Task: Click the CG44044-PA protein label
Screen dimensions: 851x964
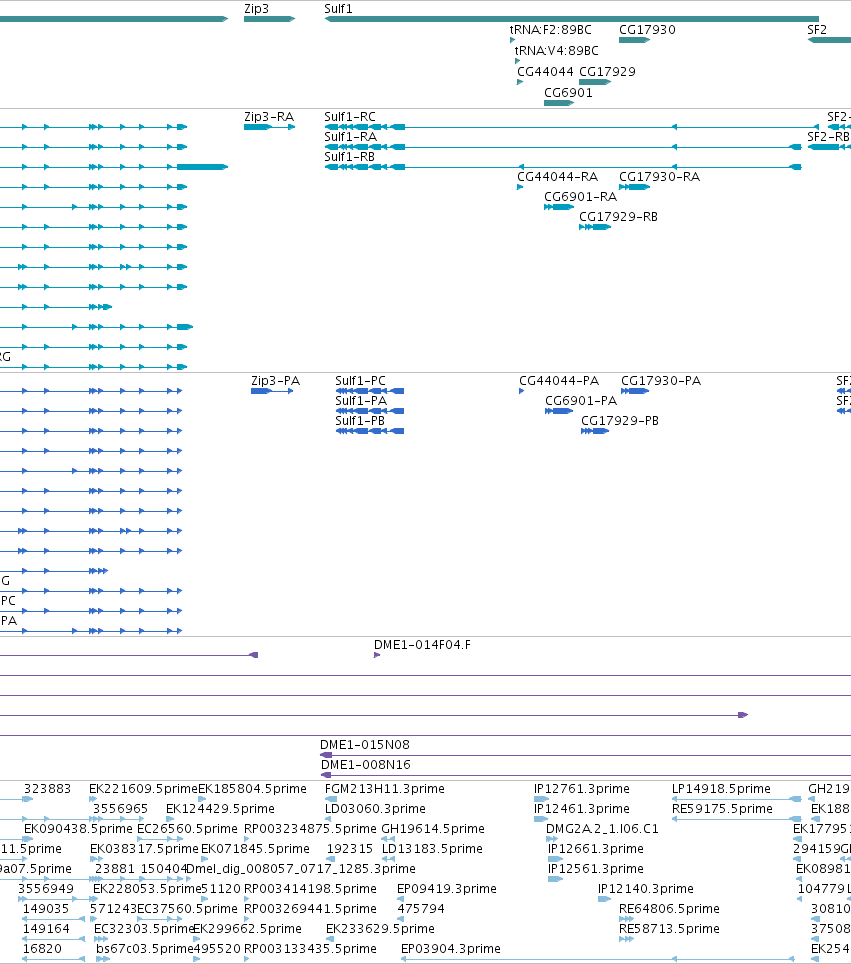Action: [x=558, y=381]
